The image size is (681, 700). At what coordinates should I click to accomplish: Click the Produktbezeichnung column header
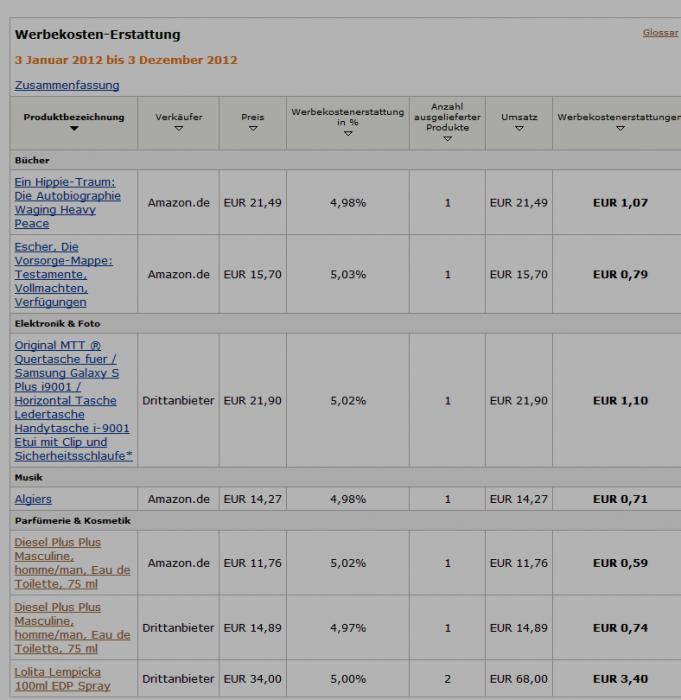pos(74,117)
